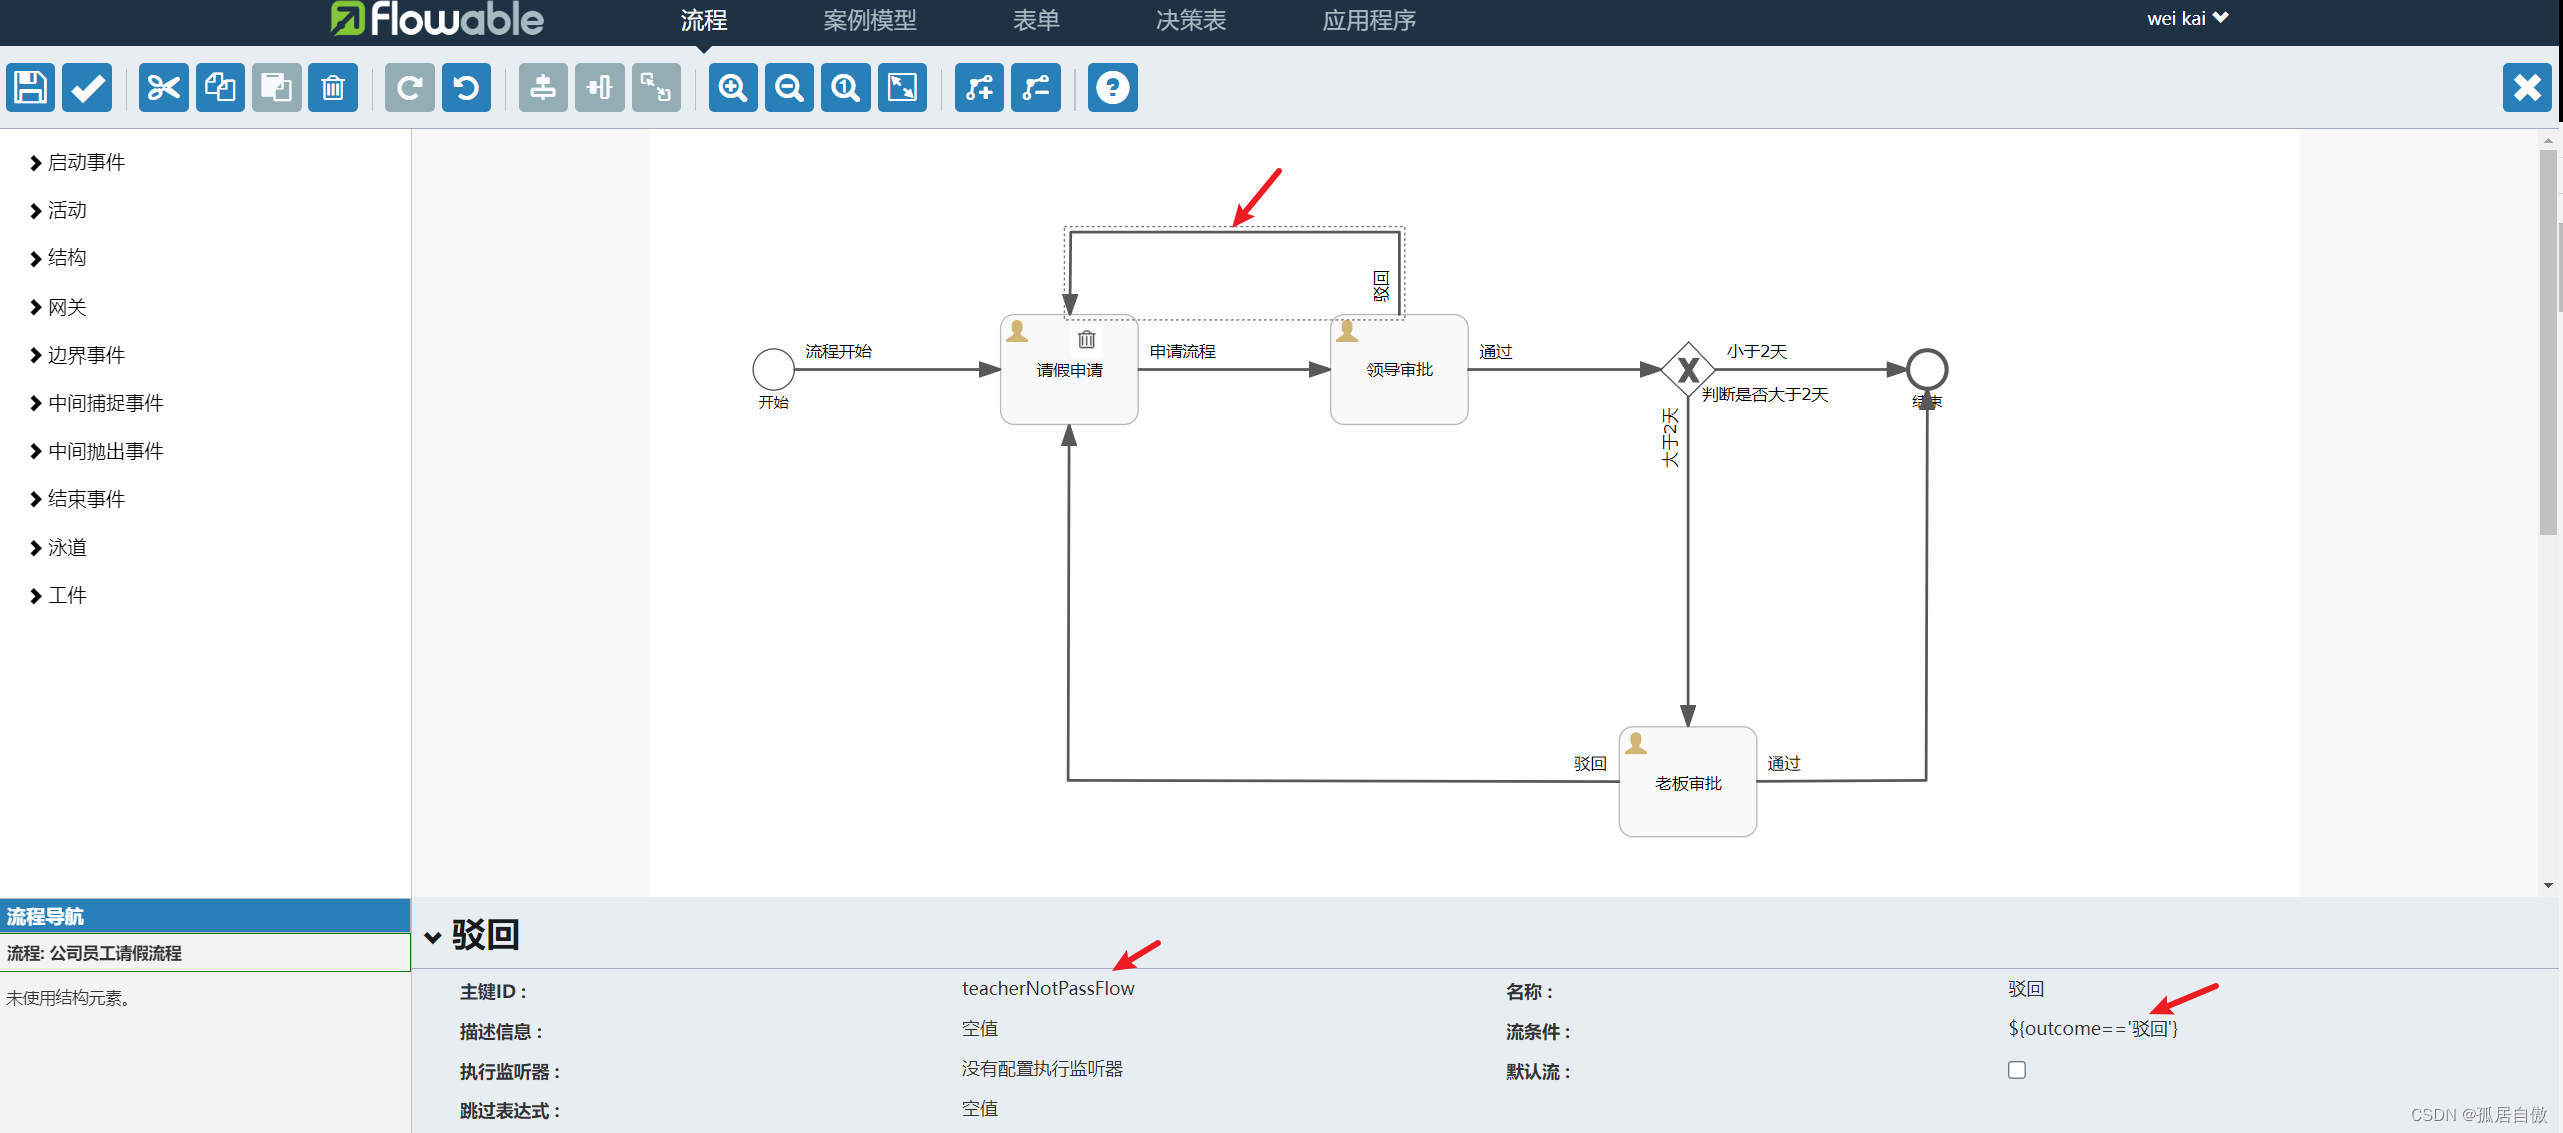This screenshot has height=1133, width=2563.
Task: Reset zoom to actual size
Action: (x=846, y=88)
